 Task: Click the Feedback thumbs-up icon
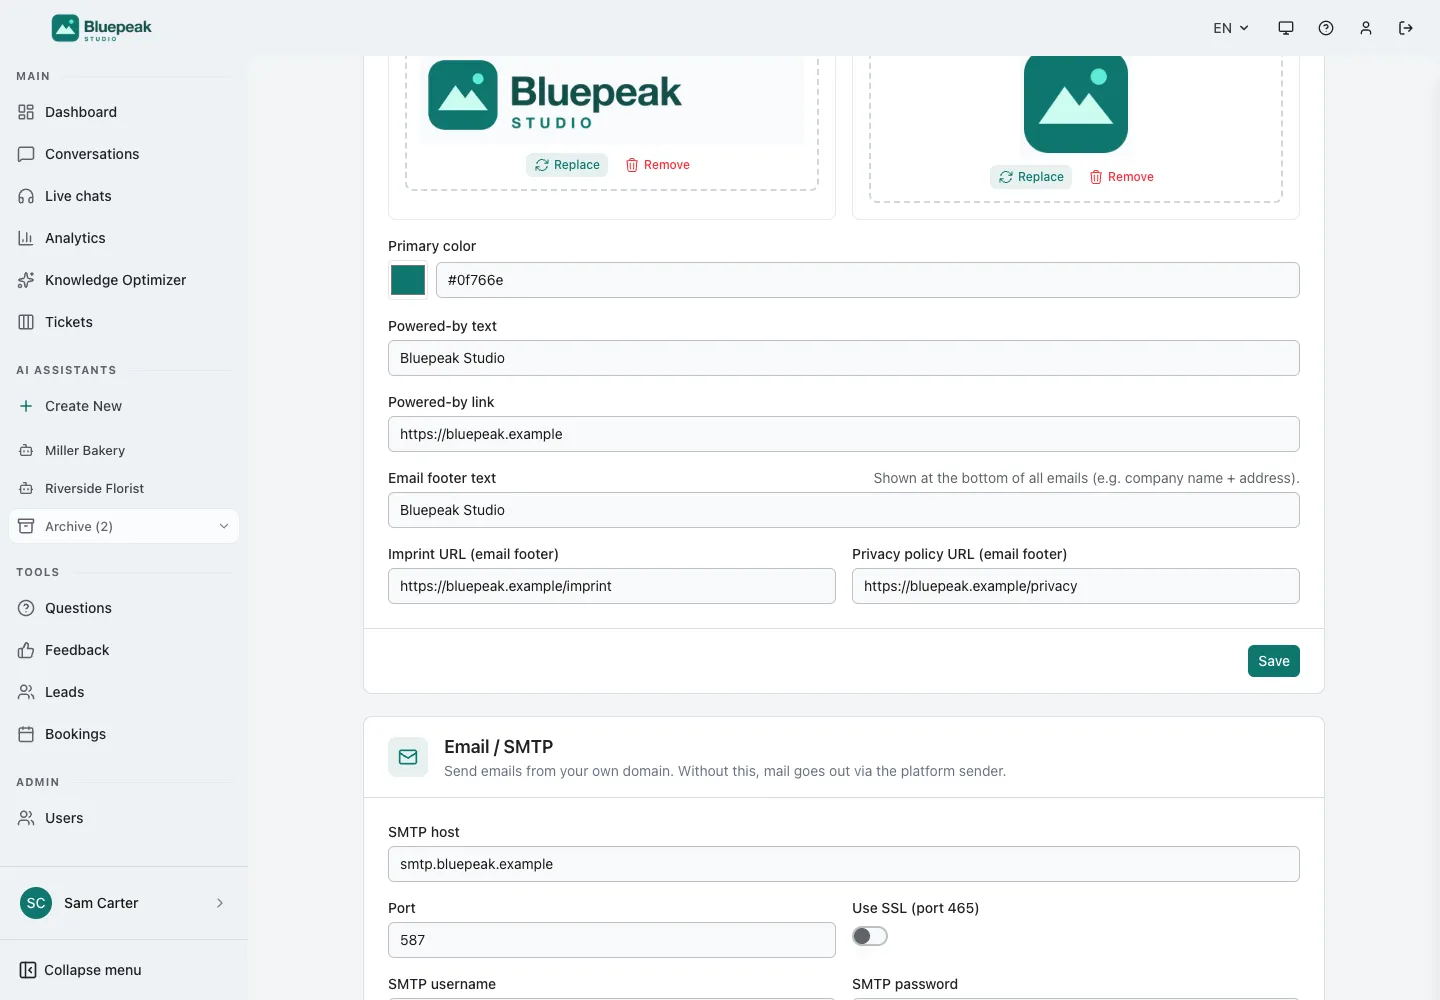pyautogui.click(x=26, y=650)
